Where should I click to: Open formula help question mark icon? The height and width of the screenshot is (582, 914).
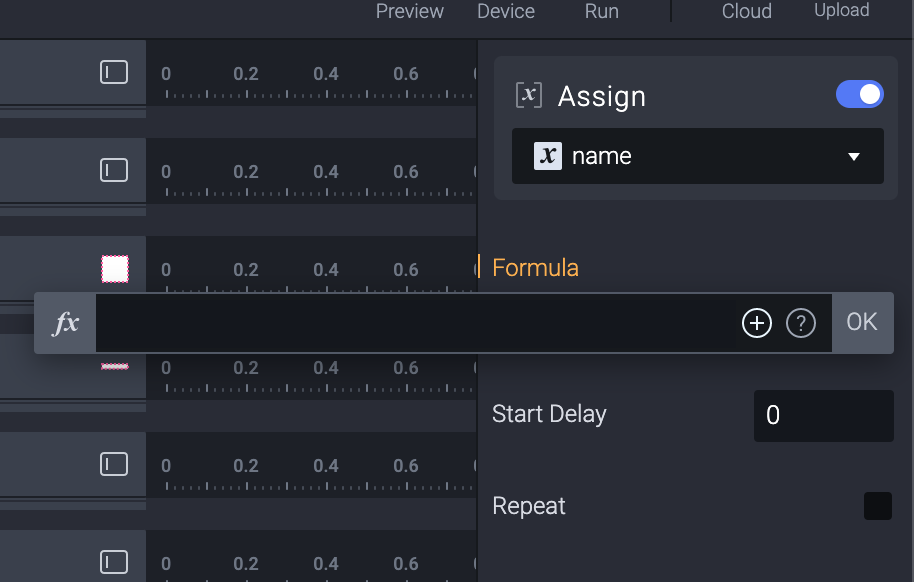801,323
